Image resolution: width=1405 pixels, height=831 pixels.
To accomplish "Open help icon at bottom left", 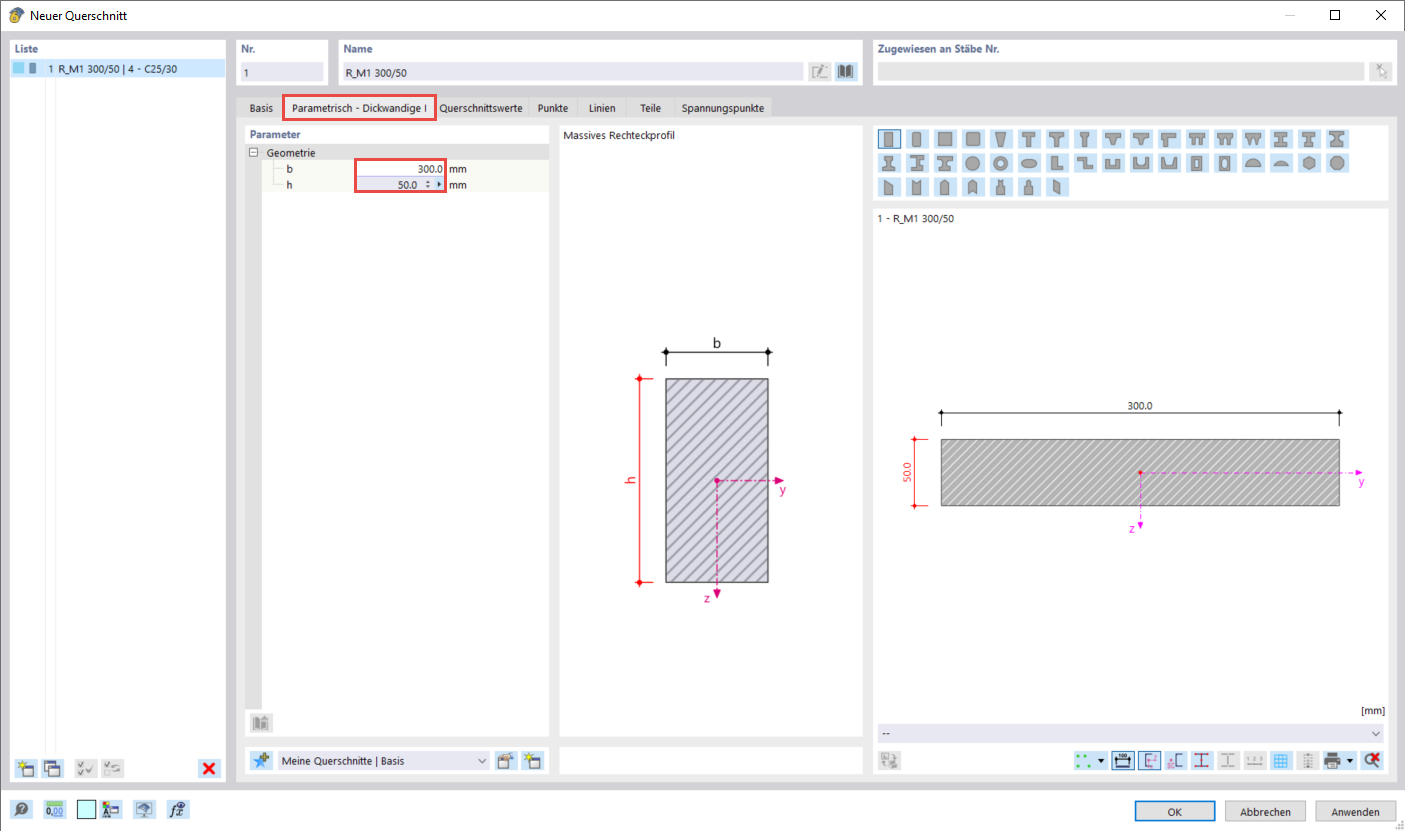I will coord(20,810).
